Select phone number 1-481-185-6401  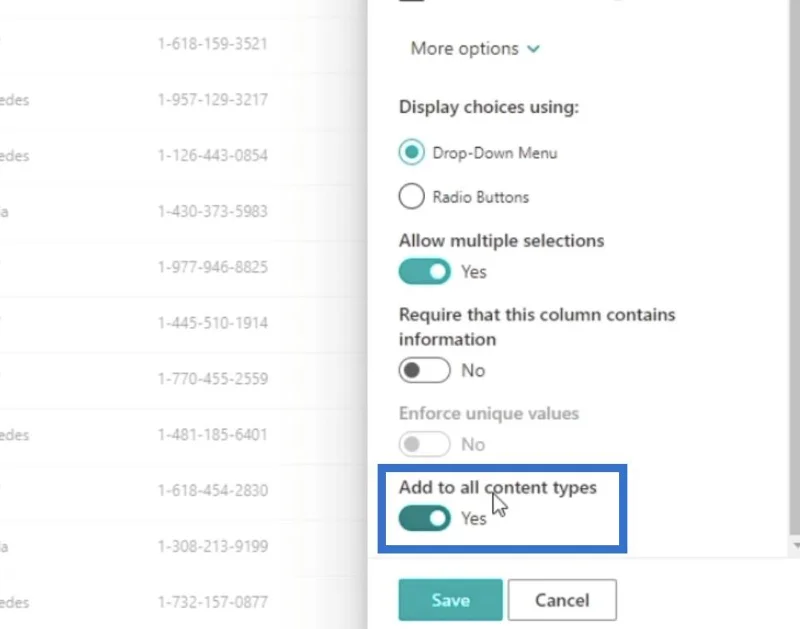click(213, 435)
